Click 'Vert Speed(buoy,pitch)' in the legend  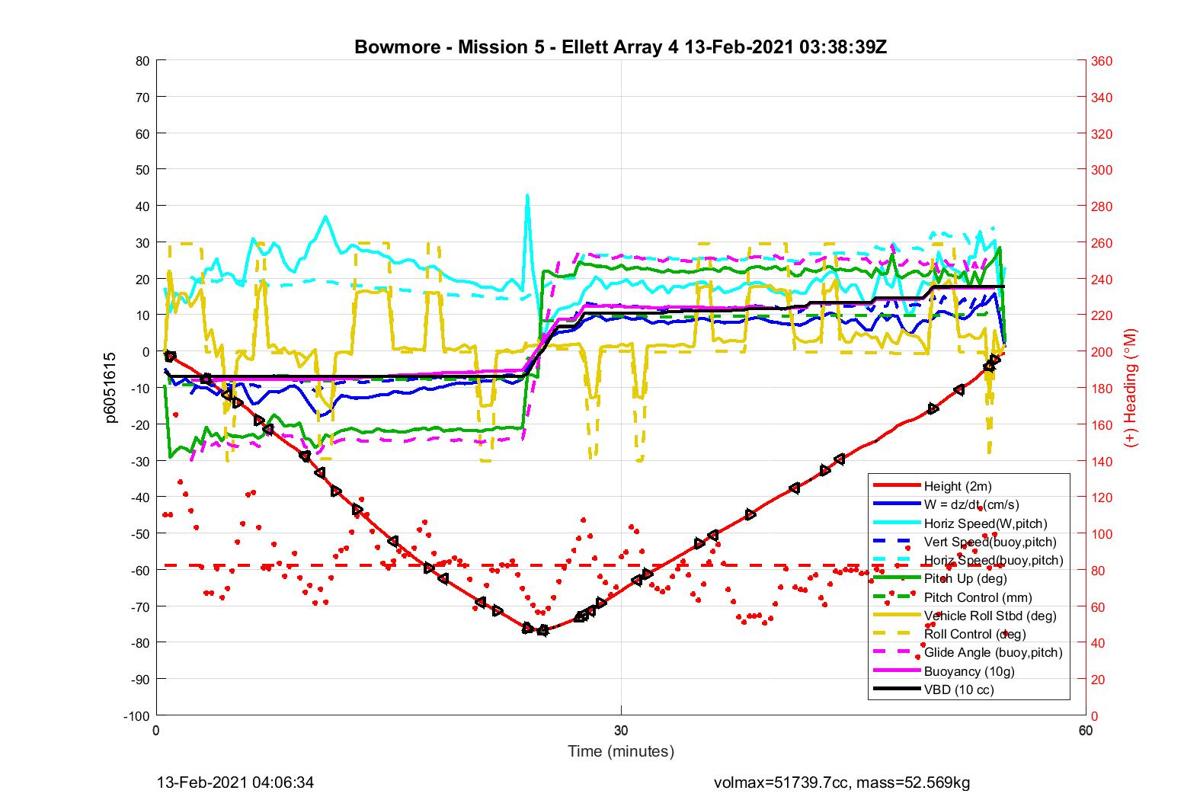coord(990,541)
